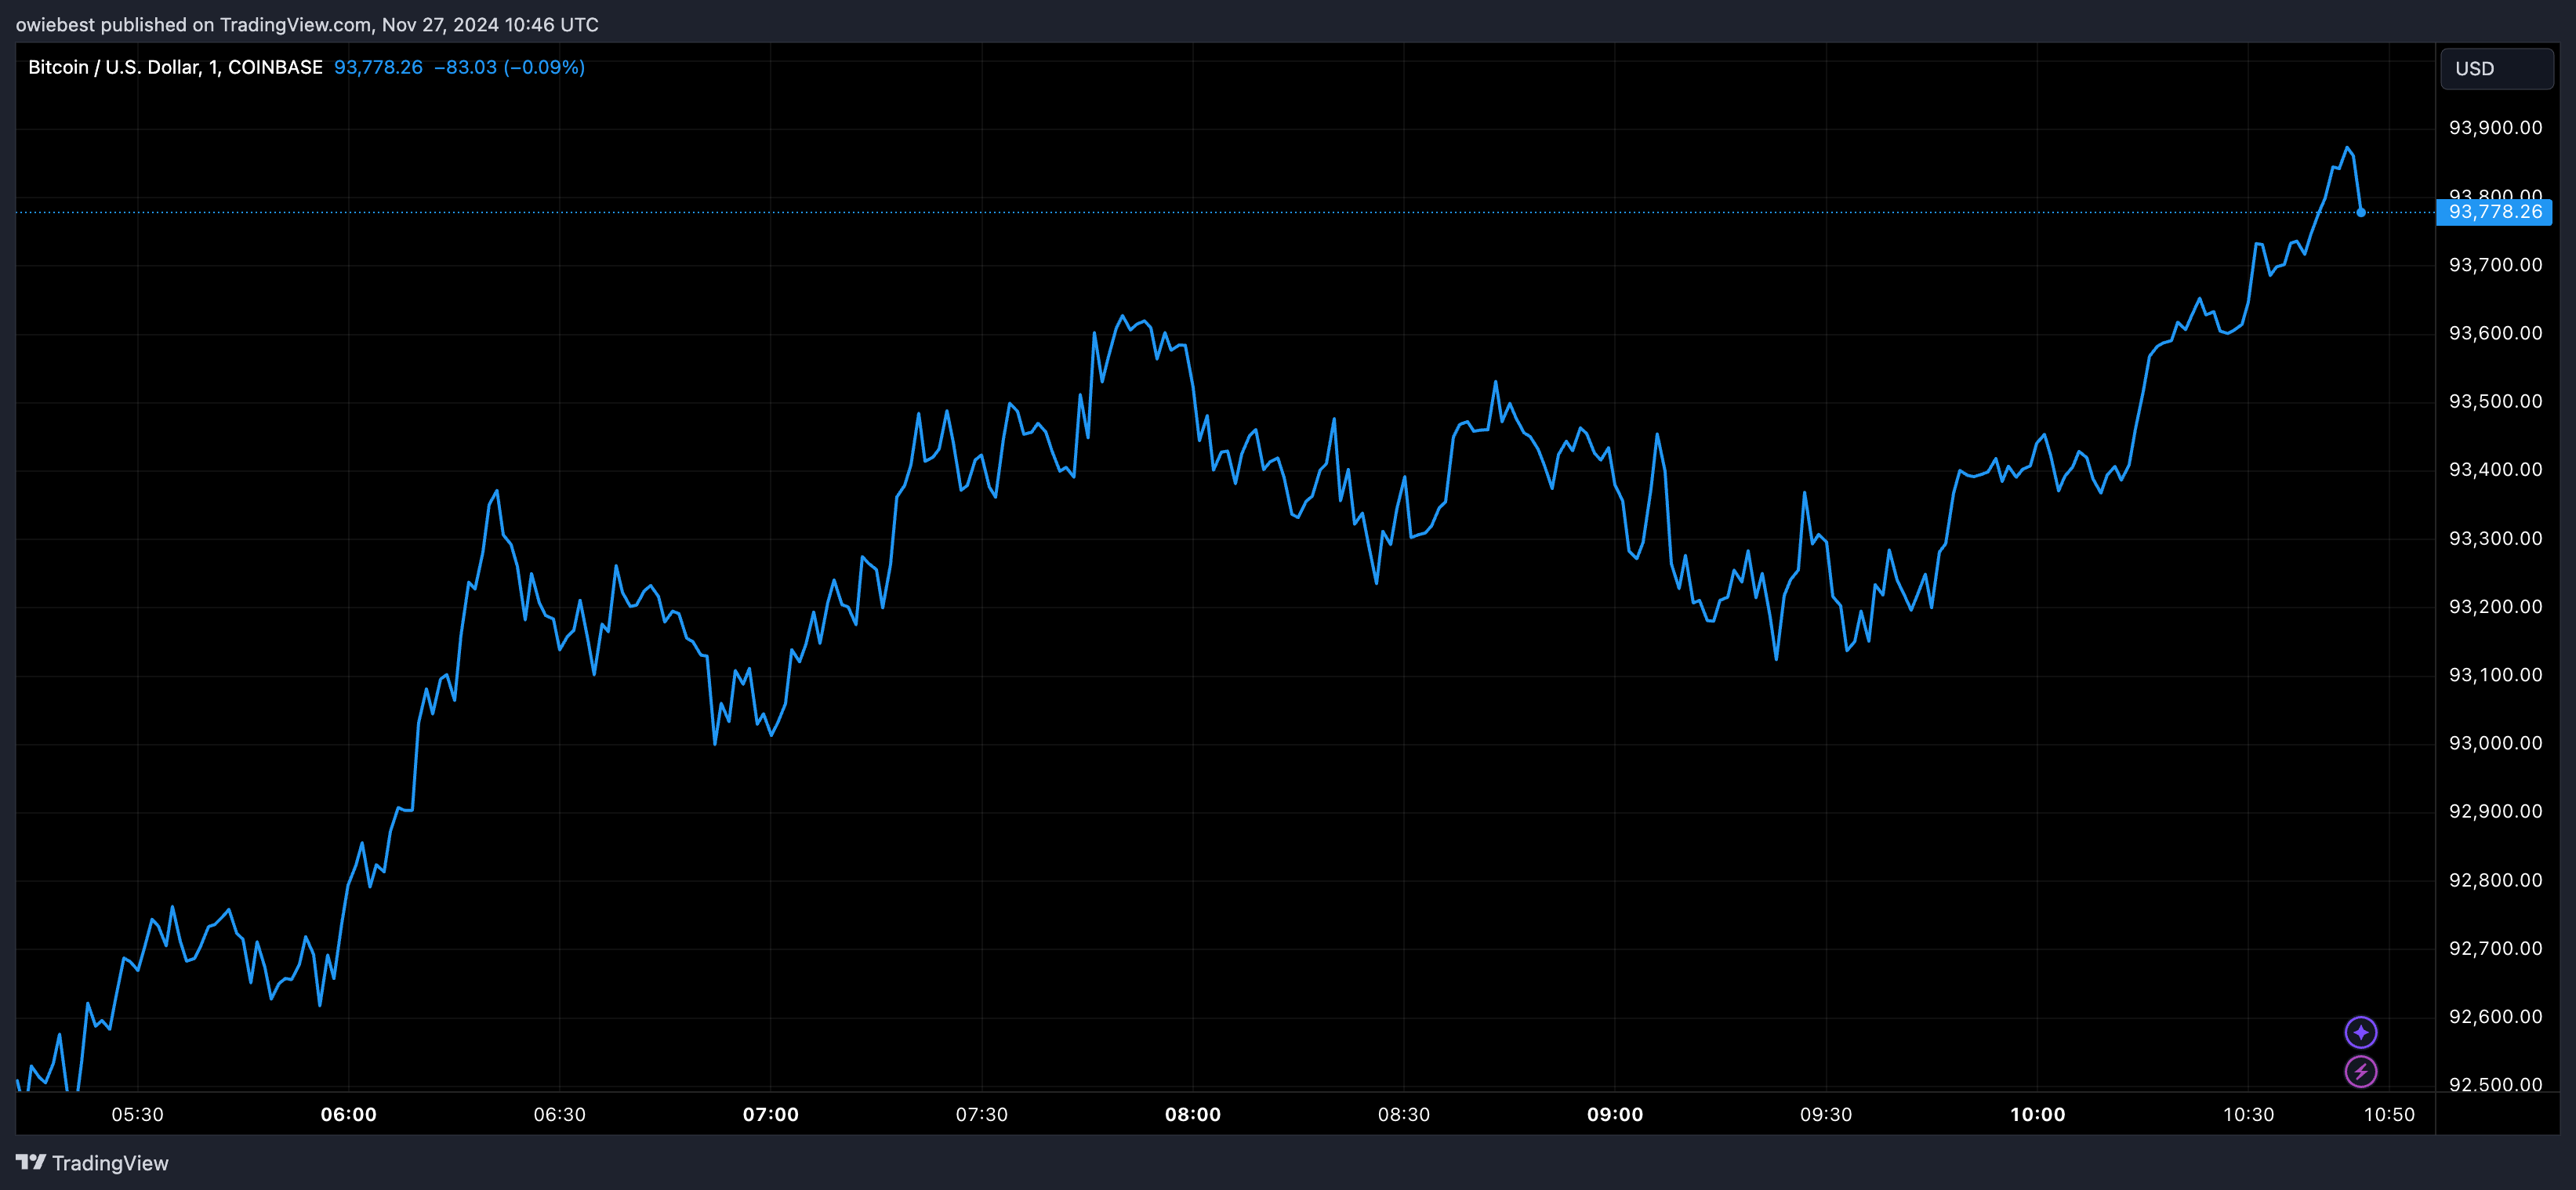Click the 06:00 time axis label

pos(348,1114)
